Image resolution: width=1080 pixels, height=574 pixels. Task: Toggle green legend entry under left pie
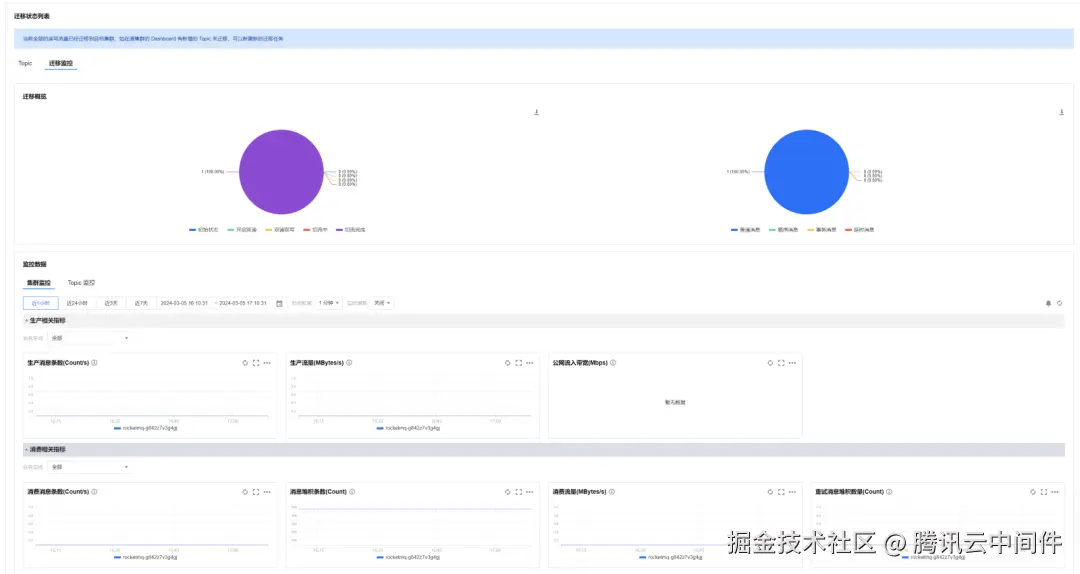[242, 229]
